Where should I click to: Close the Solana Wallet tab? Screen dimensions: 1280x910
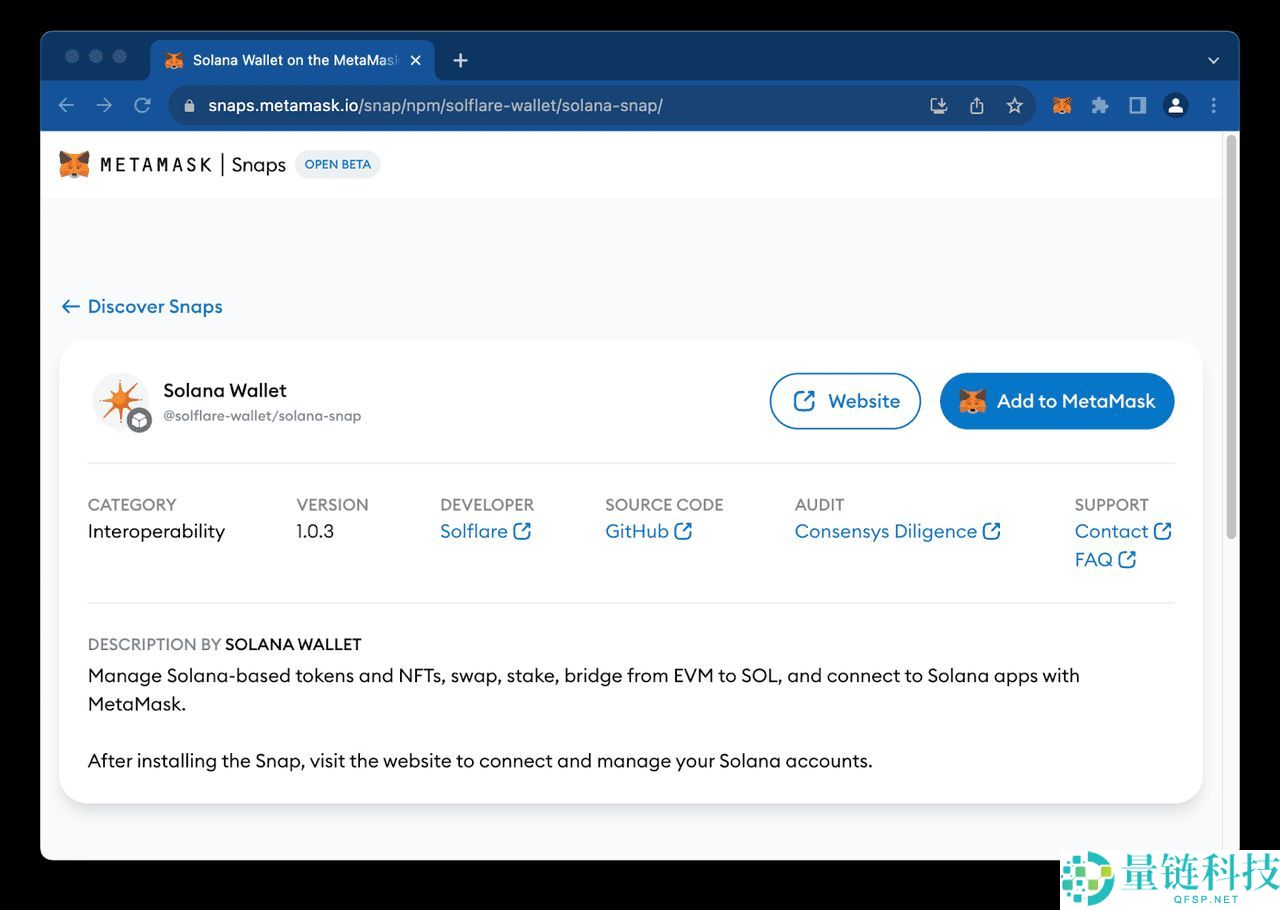[416, 61]
